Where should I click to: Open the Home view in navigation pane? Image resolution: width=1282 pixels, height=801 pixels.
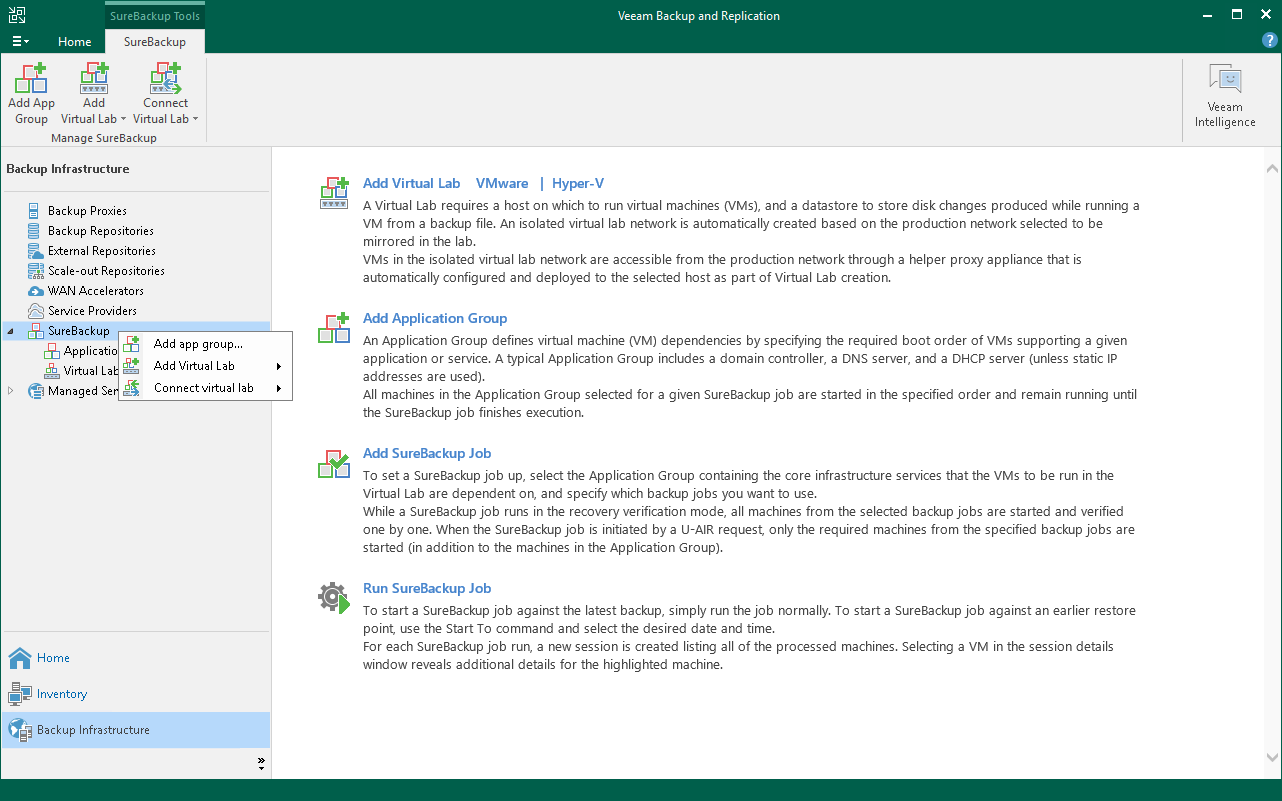coord(136,658)
